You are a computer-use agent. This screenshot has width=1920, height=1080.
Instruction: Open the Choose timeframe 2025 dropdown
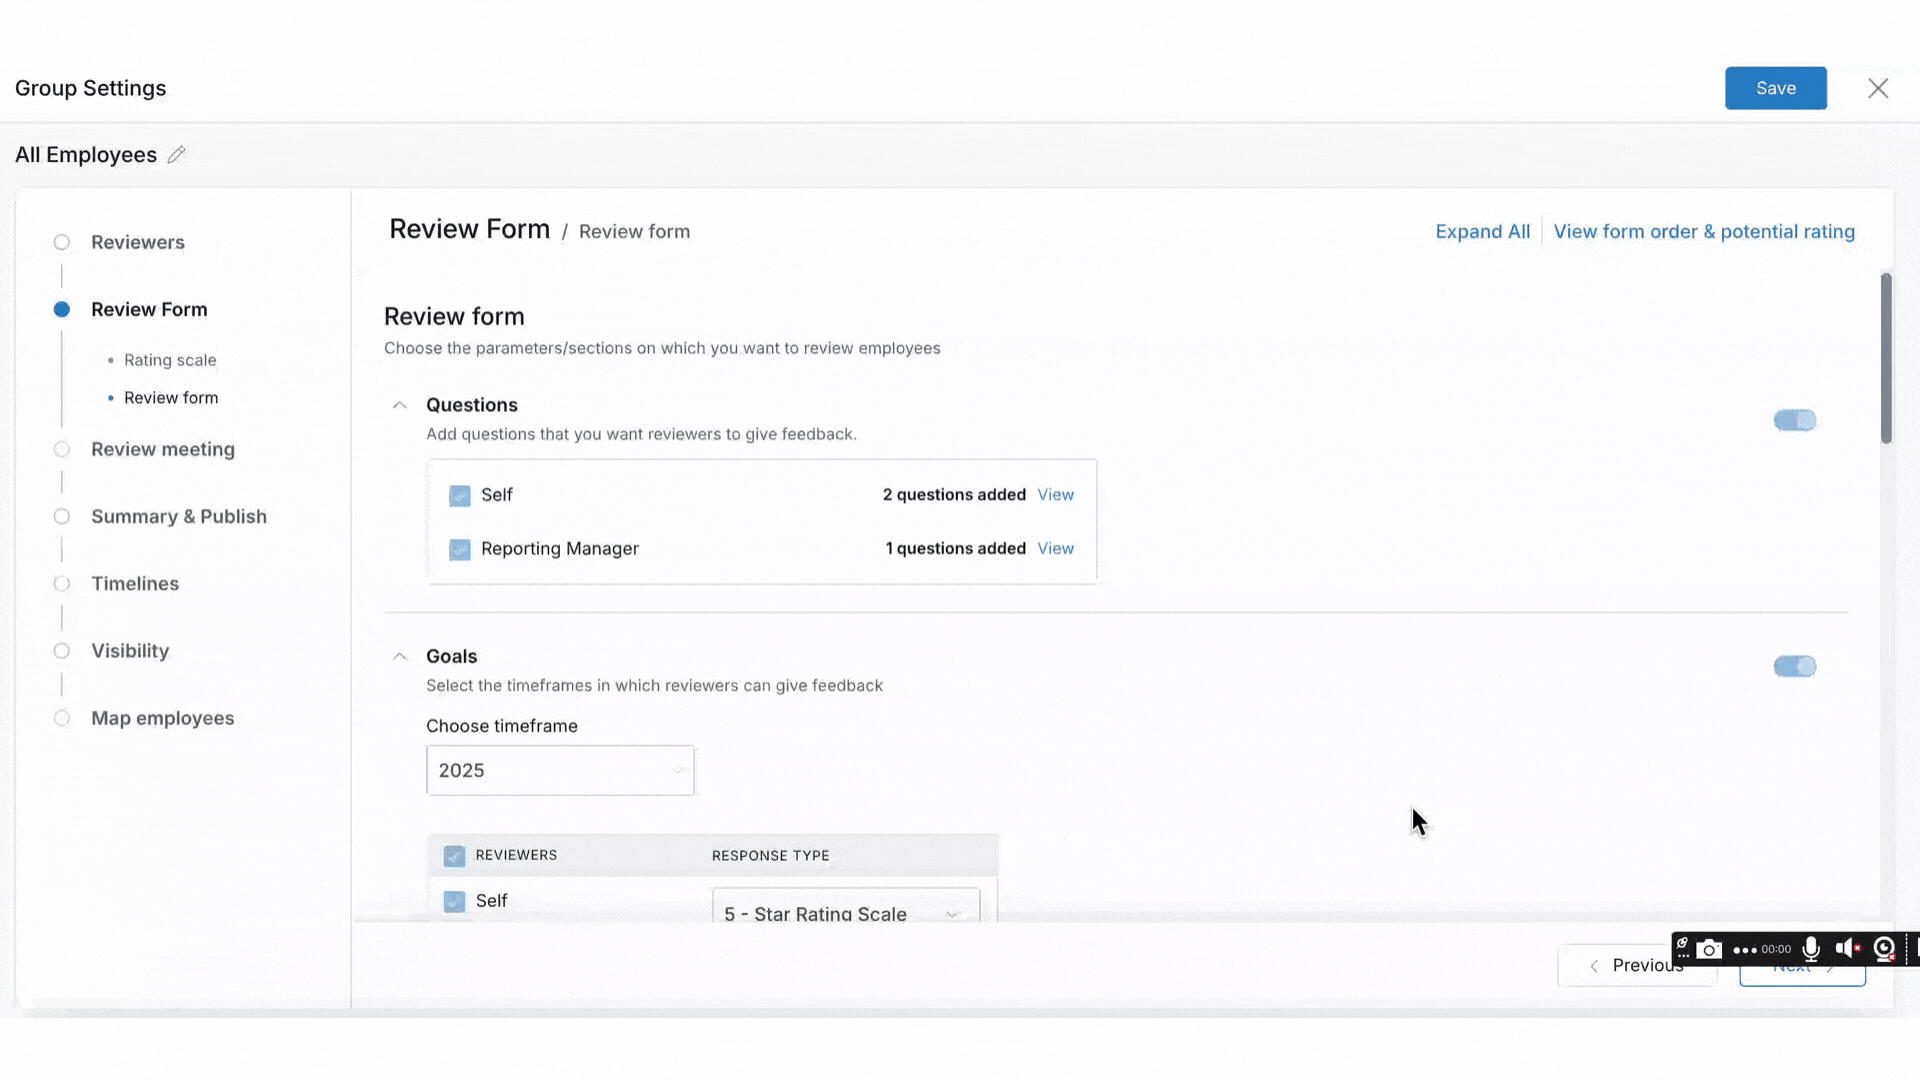click(560, 770)
